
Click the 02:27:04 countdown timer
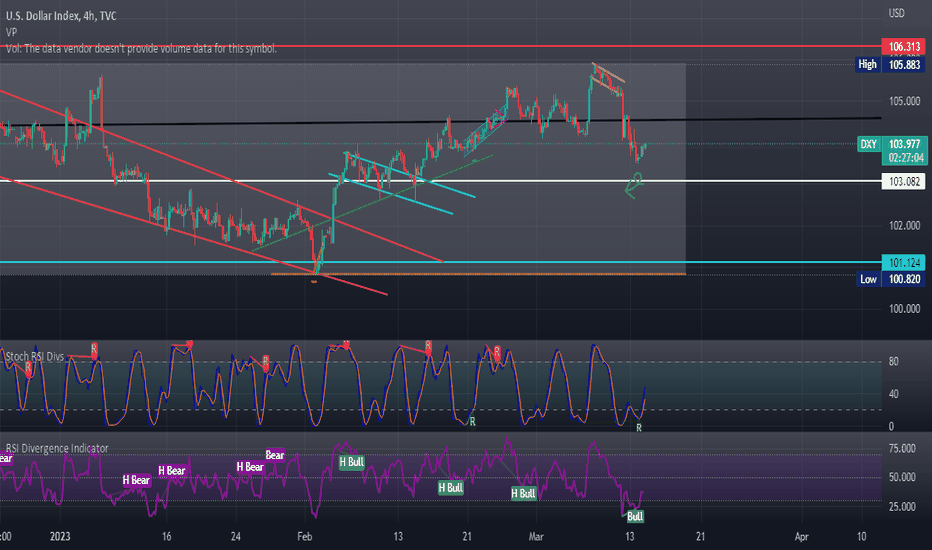click(906, 158)
